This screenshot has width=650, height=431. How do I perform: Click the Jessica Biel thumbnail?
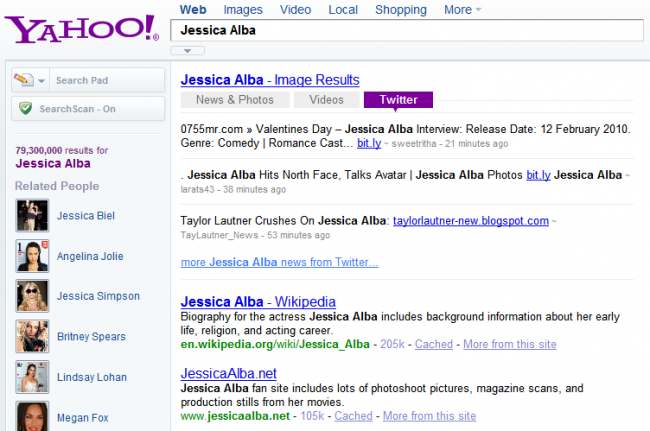coord(32,215)
